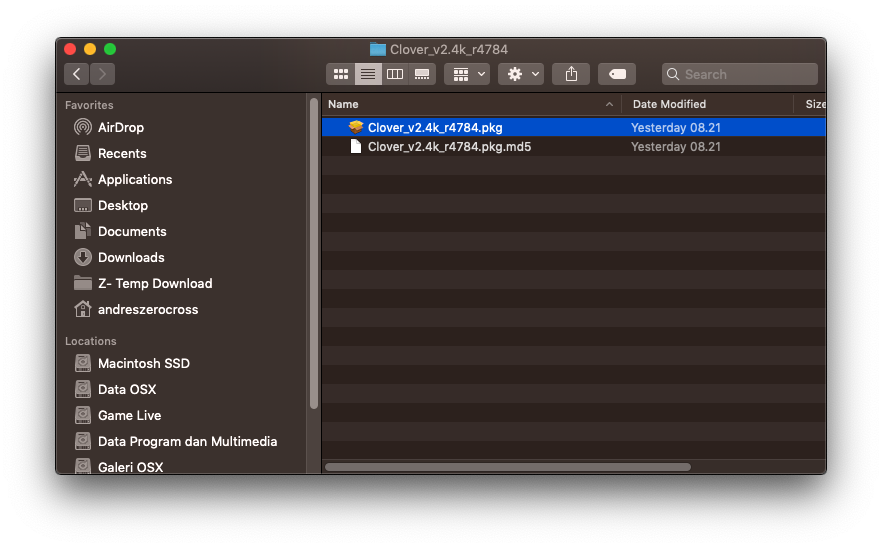
Task: Go back with the left arrow button
Action: pos(76,74)
